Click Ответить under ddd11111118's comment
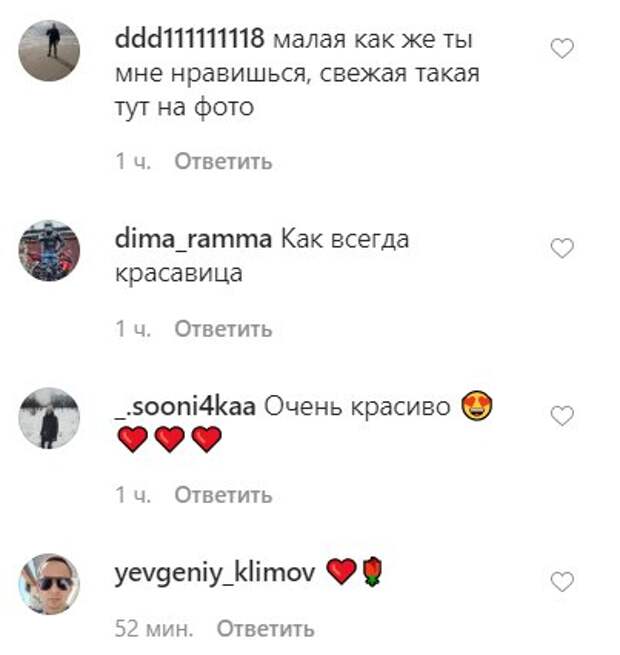This screenshot has width=620, height=655. click(223, 161)
